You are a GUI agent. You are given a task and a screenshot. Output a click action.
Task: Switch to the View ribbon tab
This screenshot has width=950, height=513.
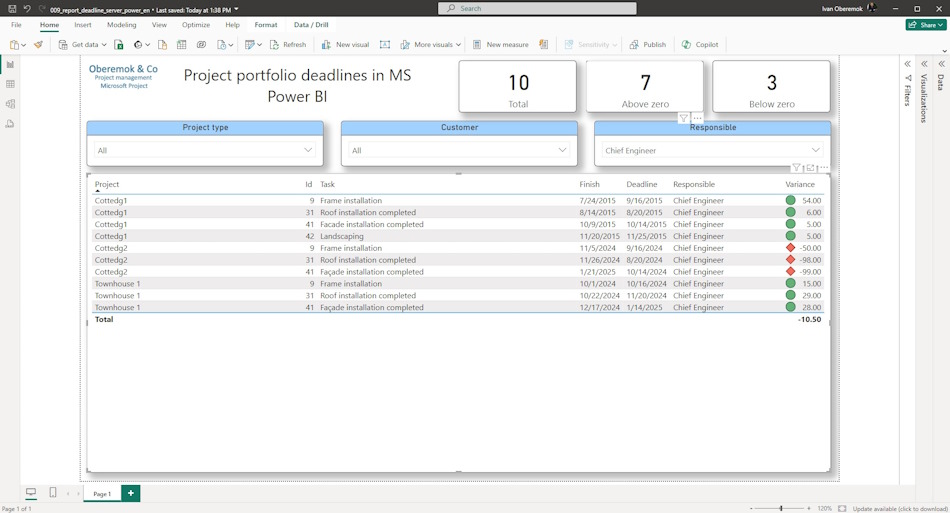(159, 25)
